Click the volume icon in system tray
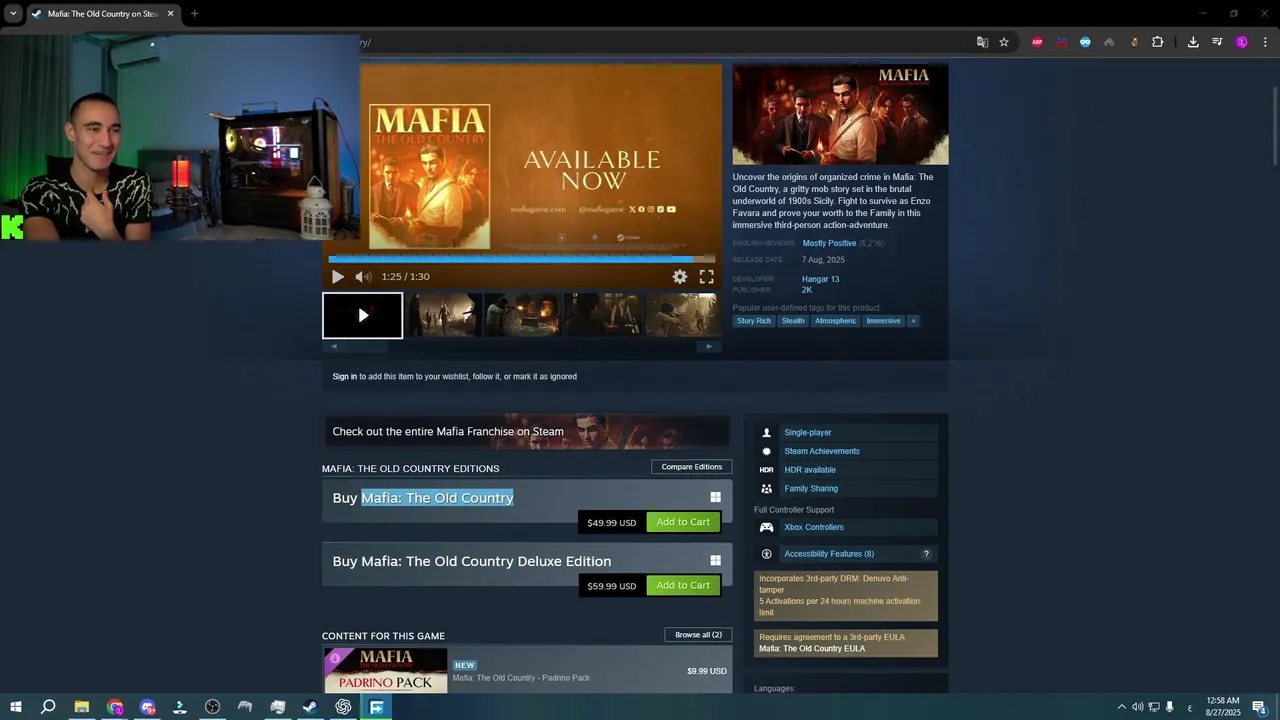This screenshot has height=720, width=1280. click(1137, 707)
